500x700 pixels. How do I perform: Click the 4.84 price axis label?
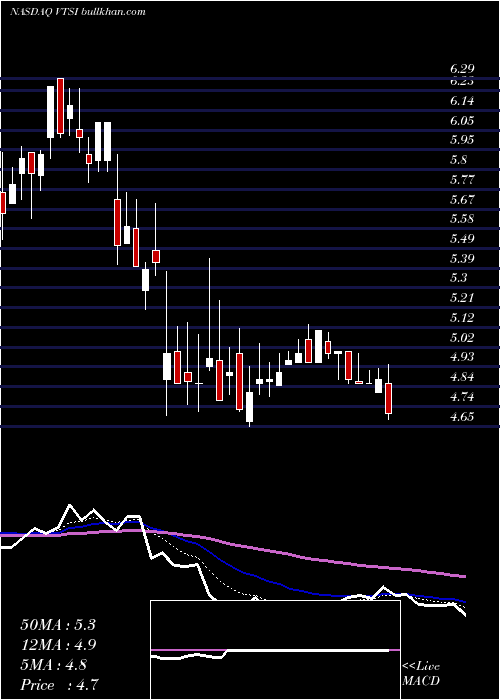462,377
